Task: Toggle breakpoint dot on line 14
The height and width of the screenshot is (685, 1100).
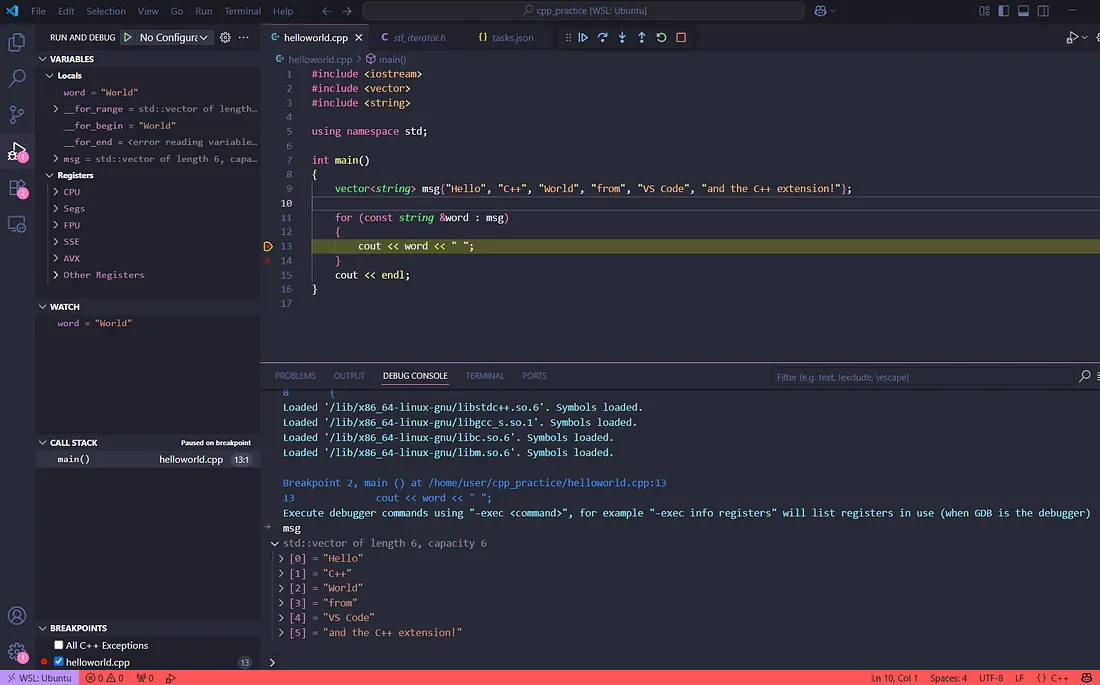Action: [x=268, y=260]
